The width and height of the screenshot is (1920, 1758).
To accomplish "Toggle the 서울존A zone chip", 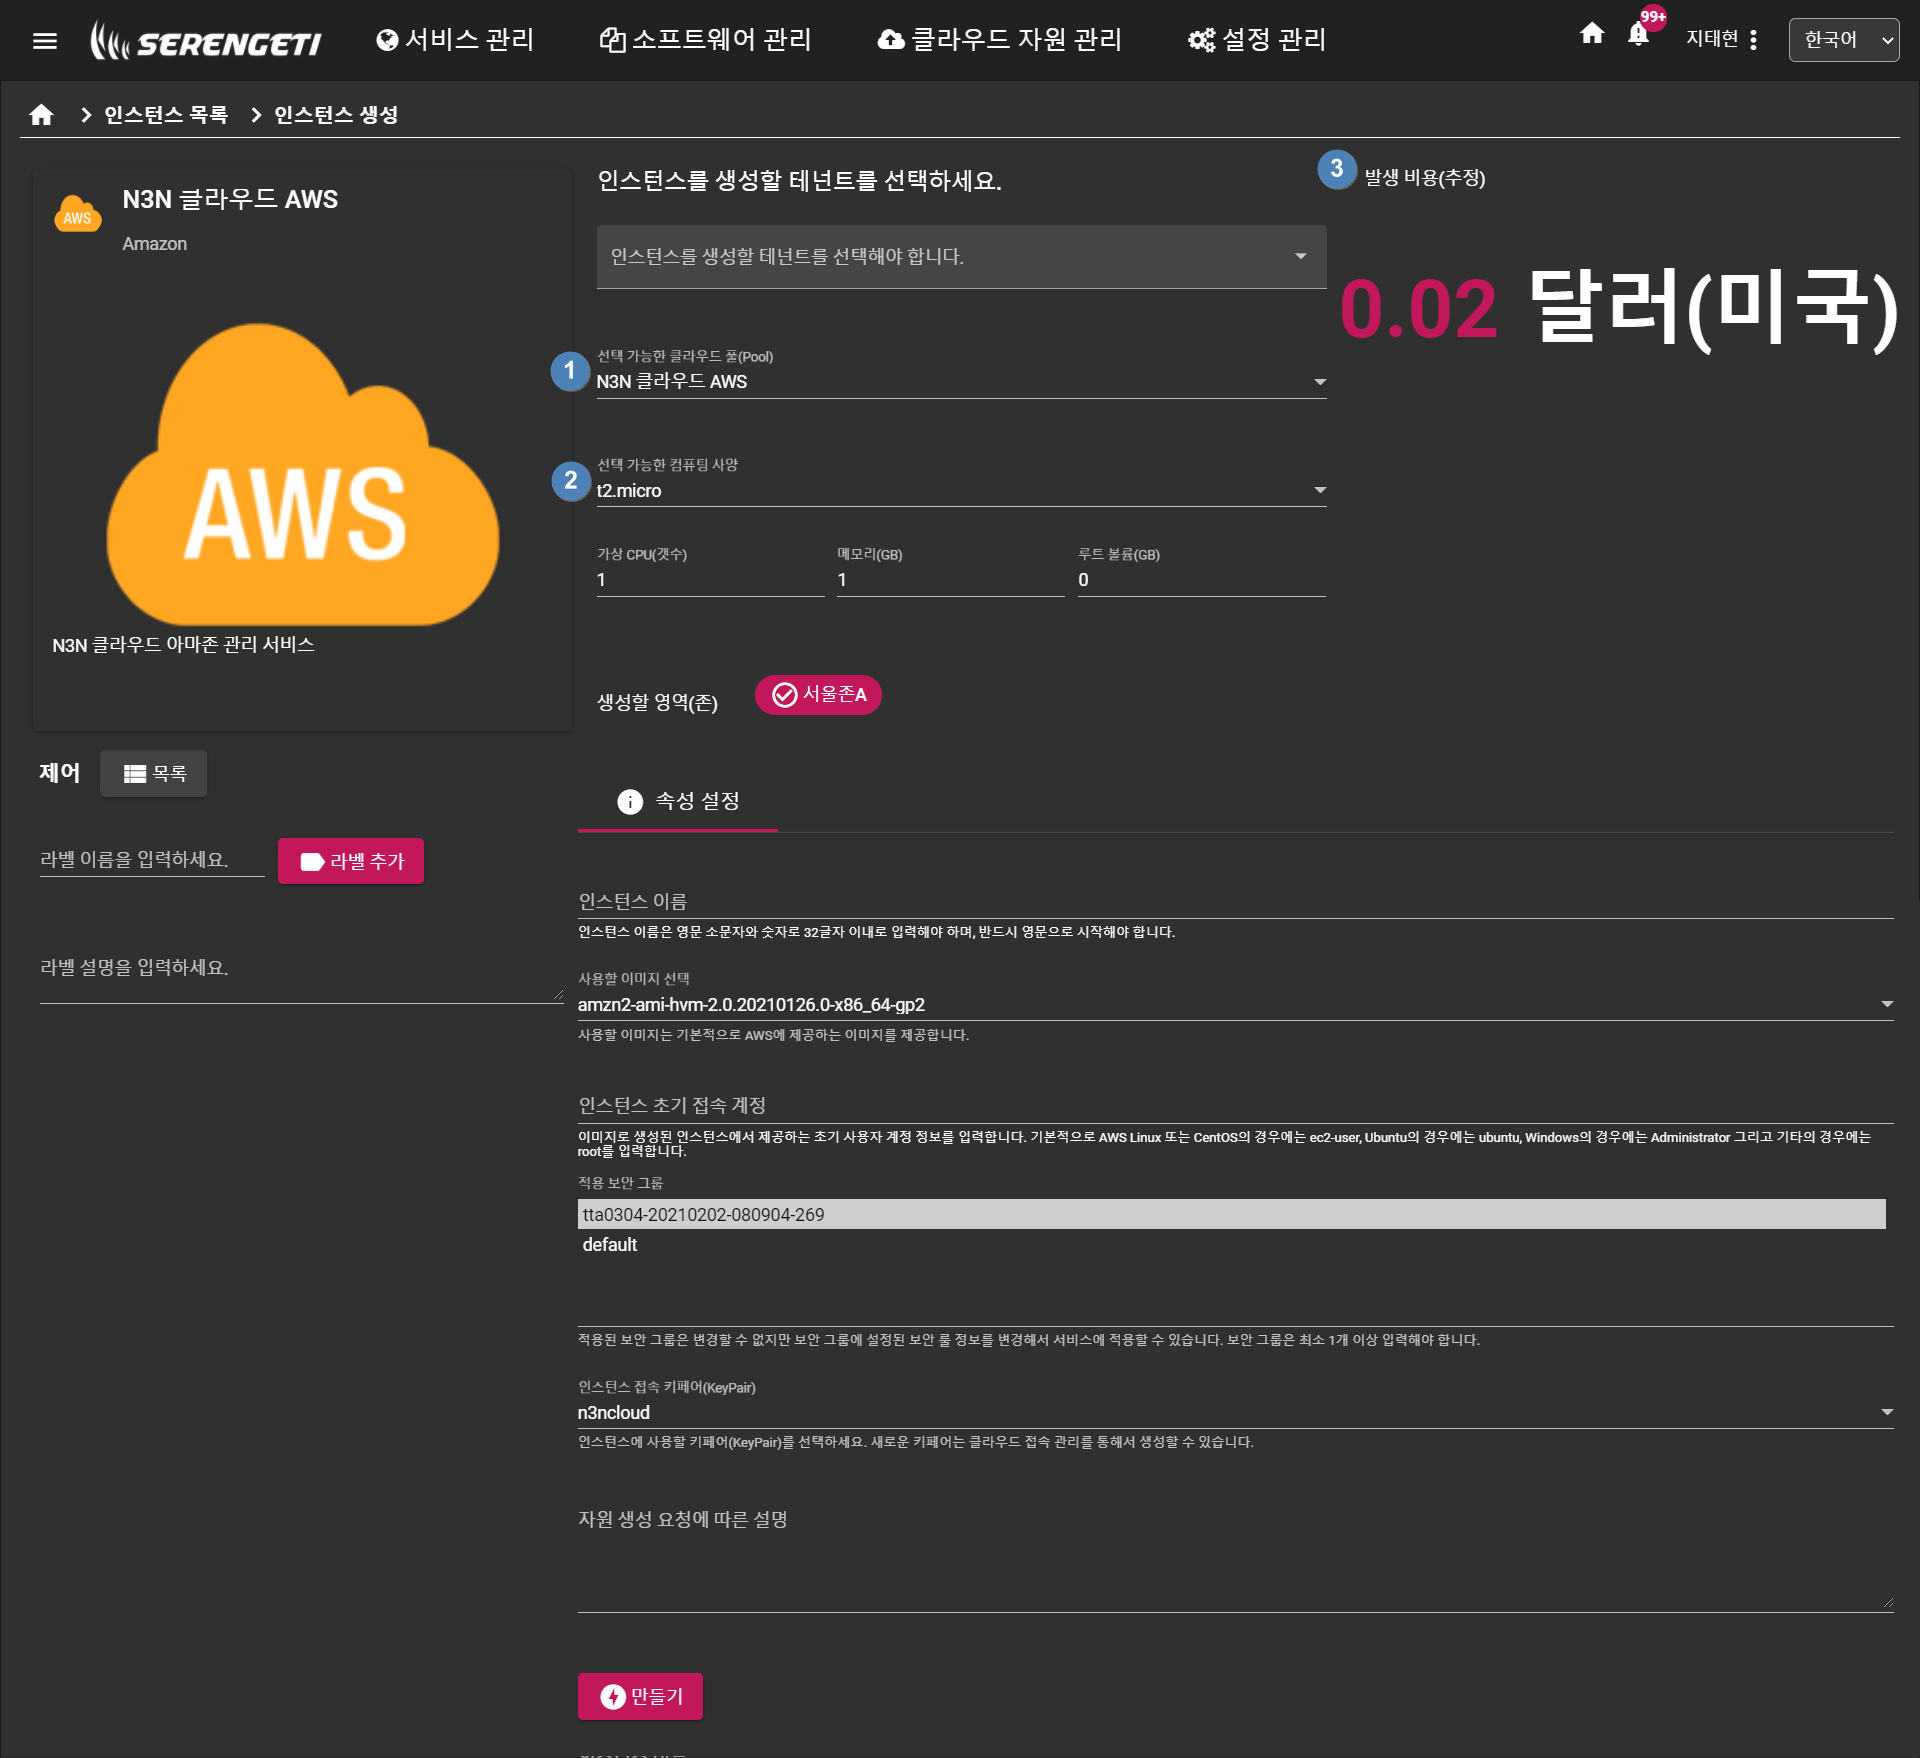I will 818,695.
